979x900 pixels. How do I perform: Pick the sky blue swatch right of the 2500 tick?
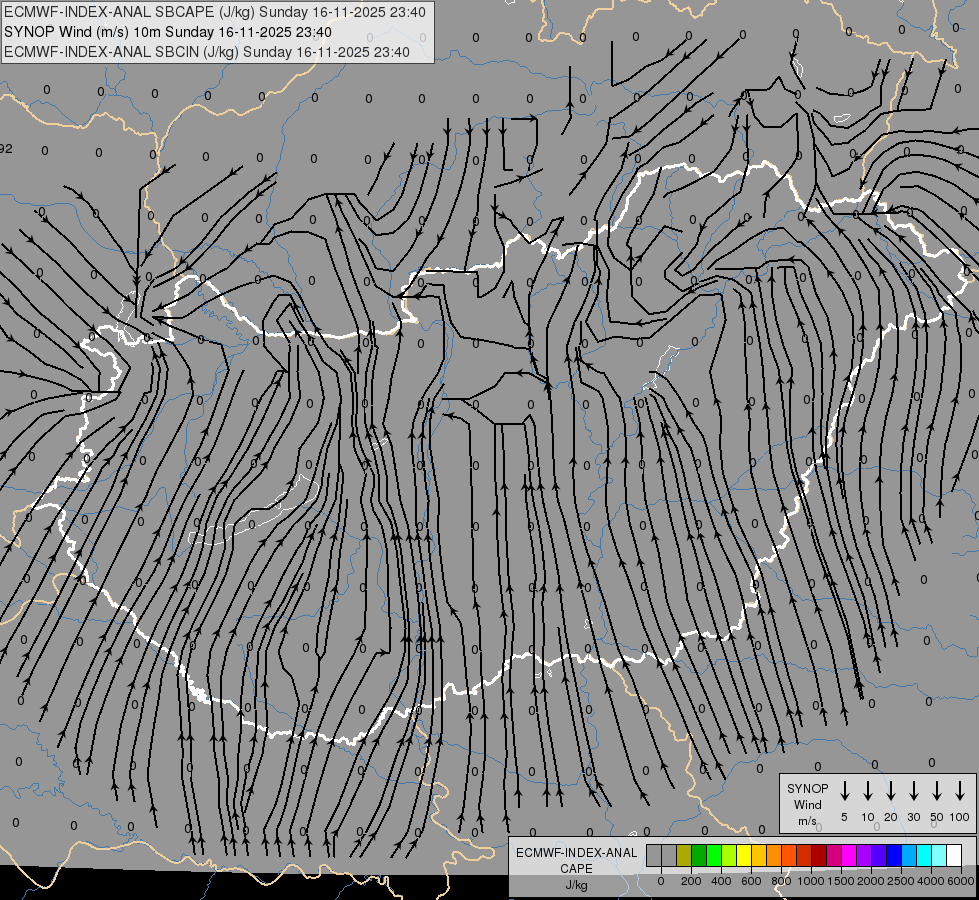point(909,855)
